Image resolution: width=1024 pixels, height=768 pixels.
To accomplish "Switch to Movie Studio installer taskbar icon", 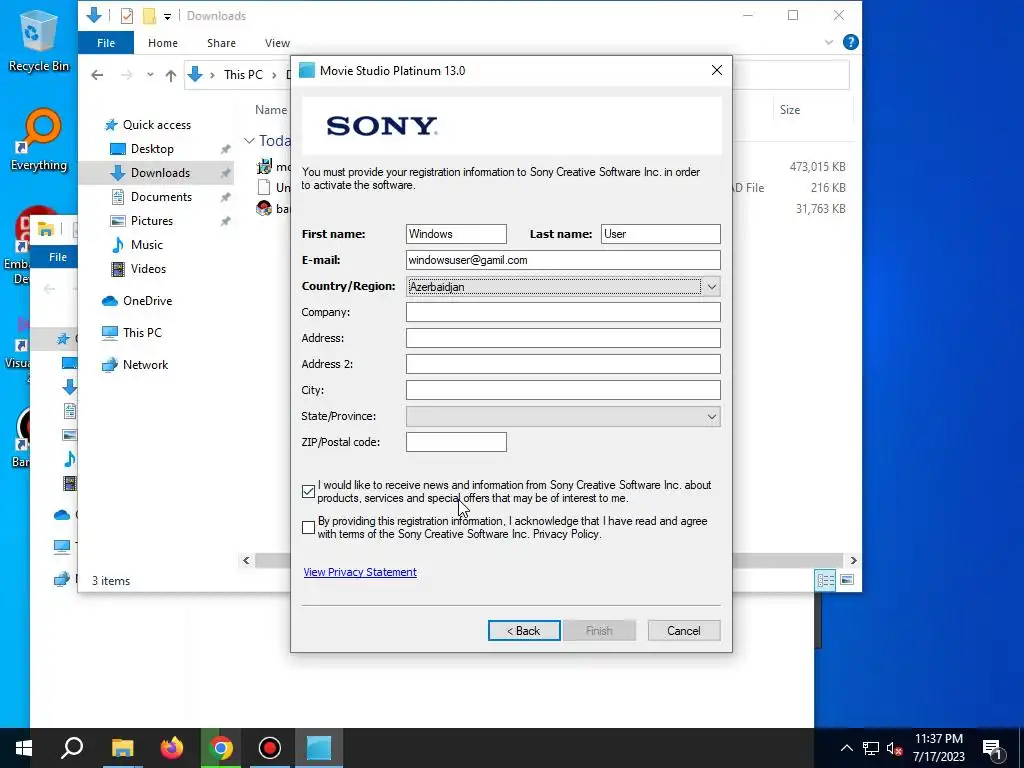I will [x=319, y=748].
